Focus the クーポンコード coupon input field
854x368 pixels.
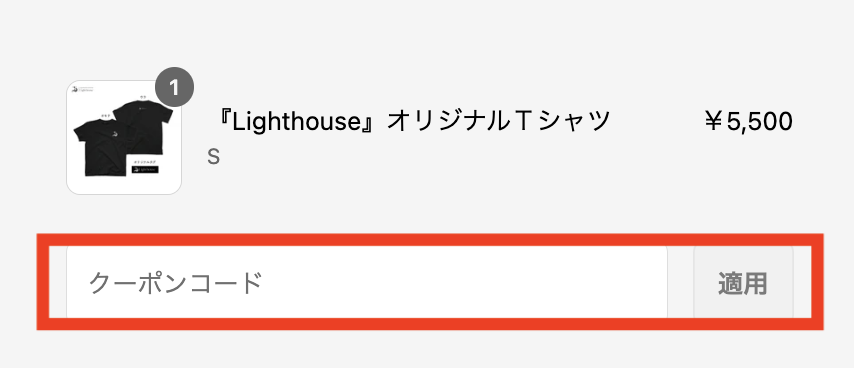pyautogui.click(x=367, y=283)
